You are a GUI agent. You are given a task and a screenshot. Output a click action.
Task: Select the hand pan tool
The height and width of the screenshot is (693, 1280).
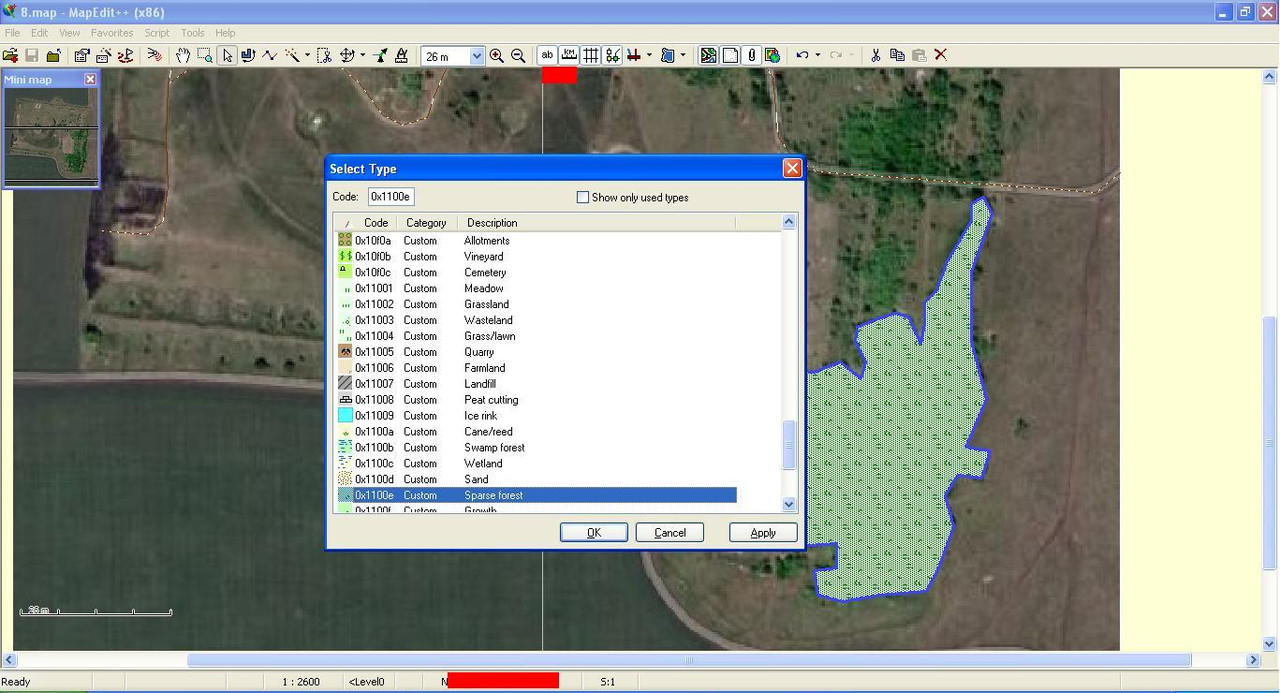coord(183,56)
